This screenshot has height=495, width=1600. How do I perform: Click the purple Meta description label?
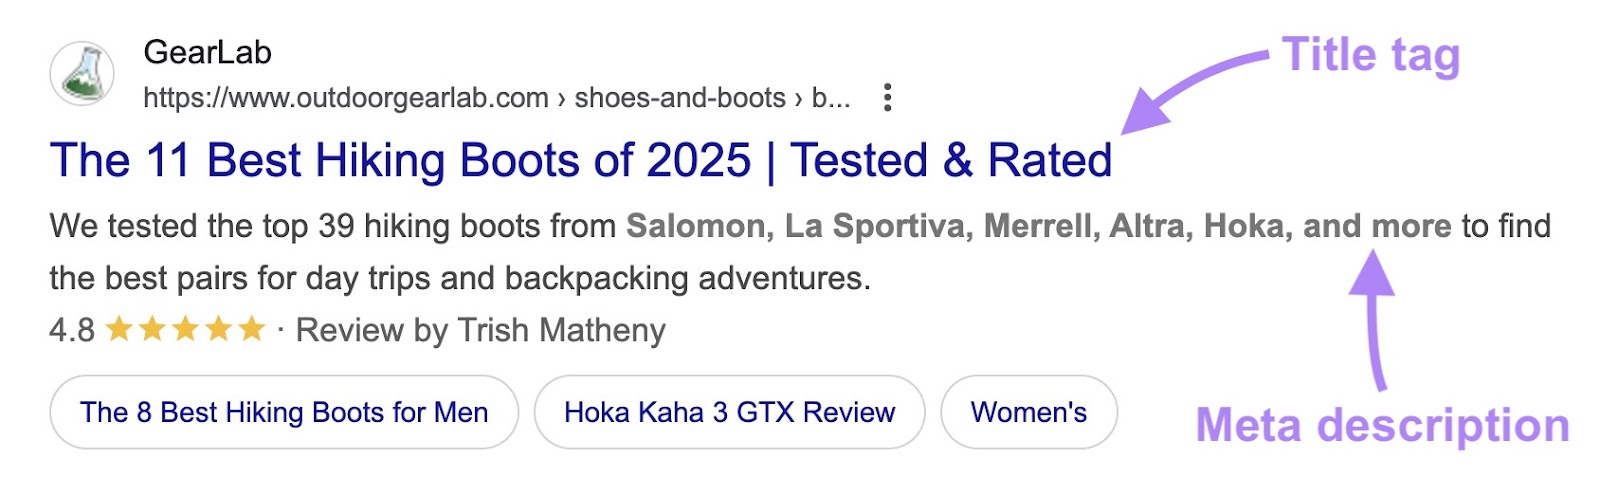coord(1382,425)
